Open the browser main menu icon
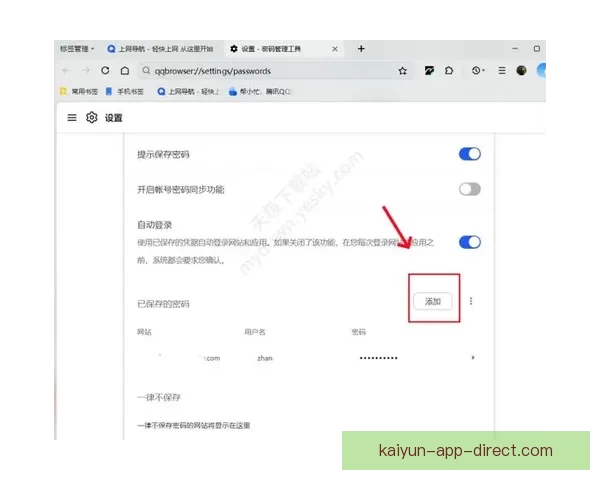 coord(502,70)
